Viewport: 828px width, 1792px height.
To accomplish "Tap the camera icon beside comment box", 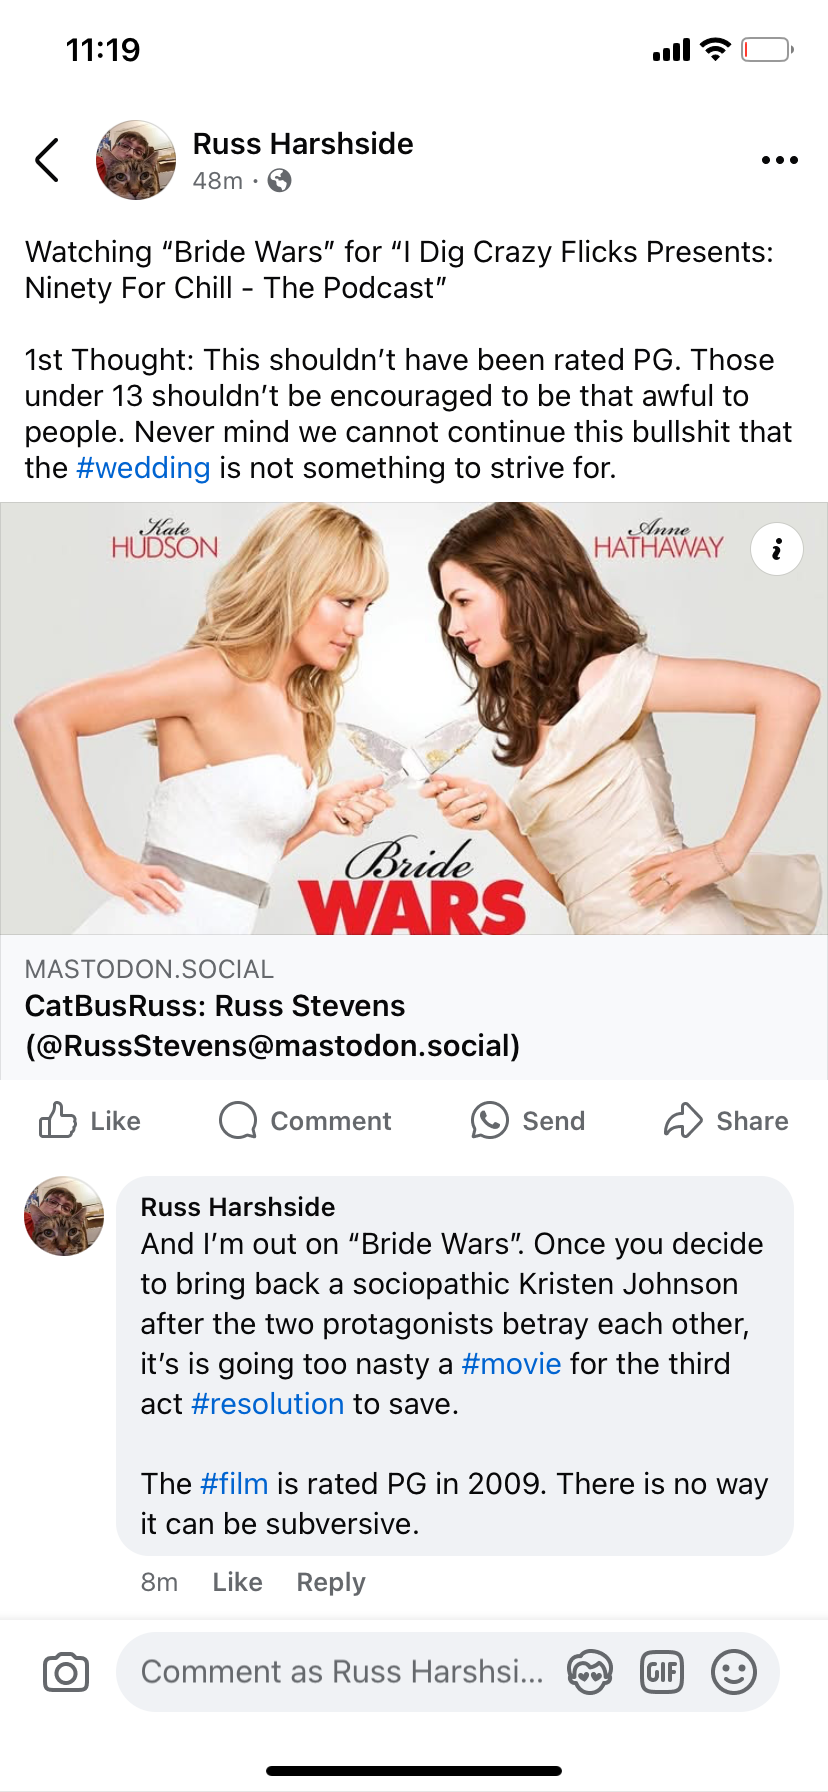I will pos(66,1672).
